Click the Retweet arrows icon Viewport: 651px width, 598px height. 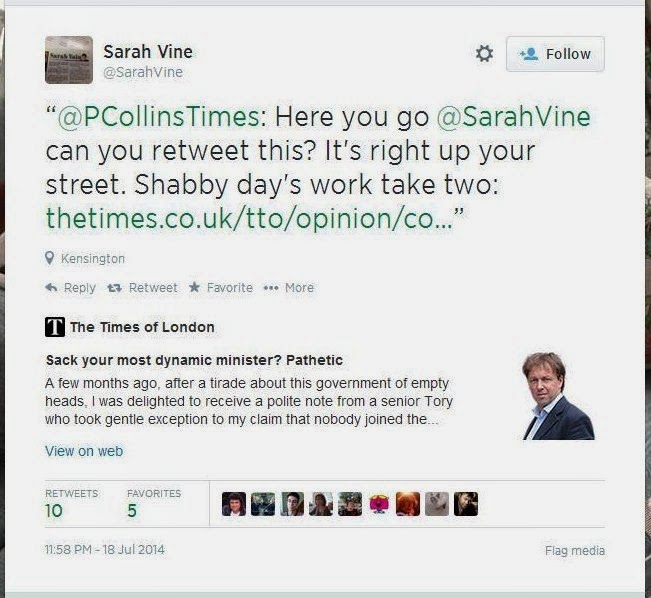tap(113, 288)
